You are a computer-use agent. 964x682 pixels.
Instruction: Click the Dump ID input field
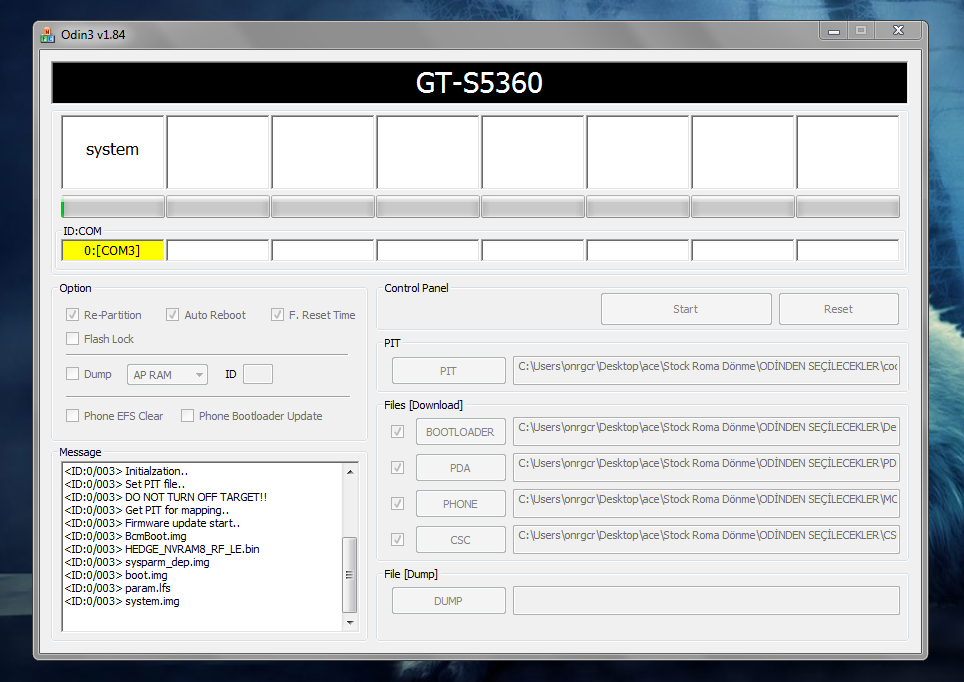[258, 374]
